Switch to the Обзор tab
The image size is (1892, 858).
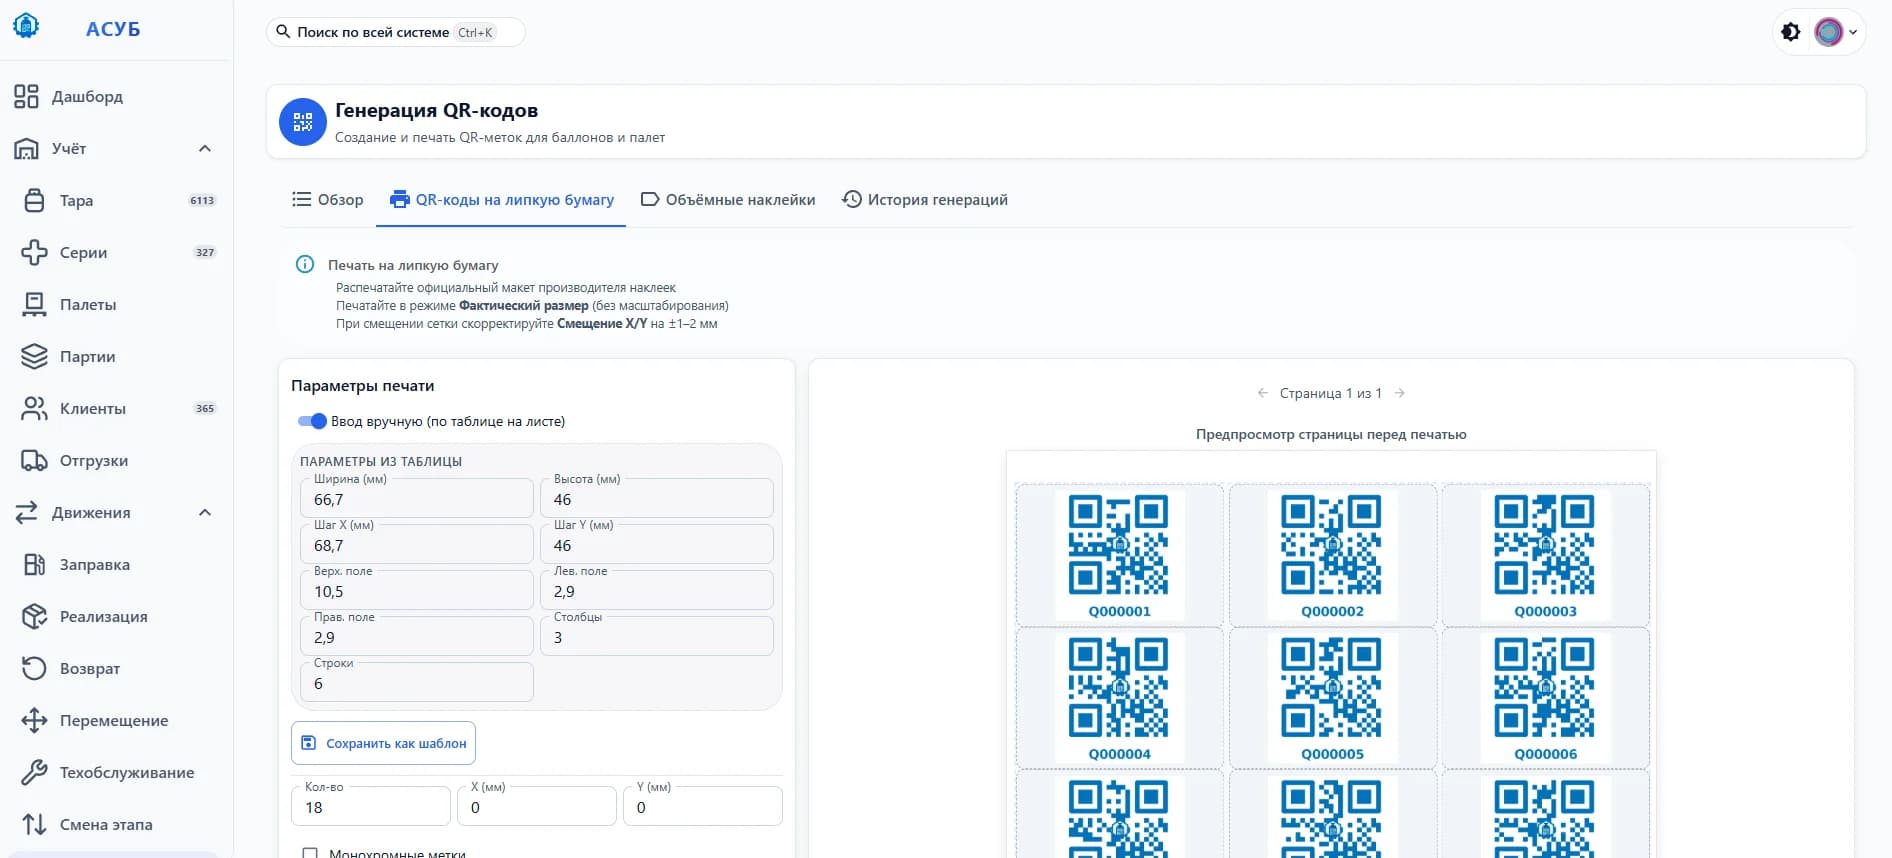click(327, 199)
